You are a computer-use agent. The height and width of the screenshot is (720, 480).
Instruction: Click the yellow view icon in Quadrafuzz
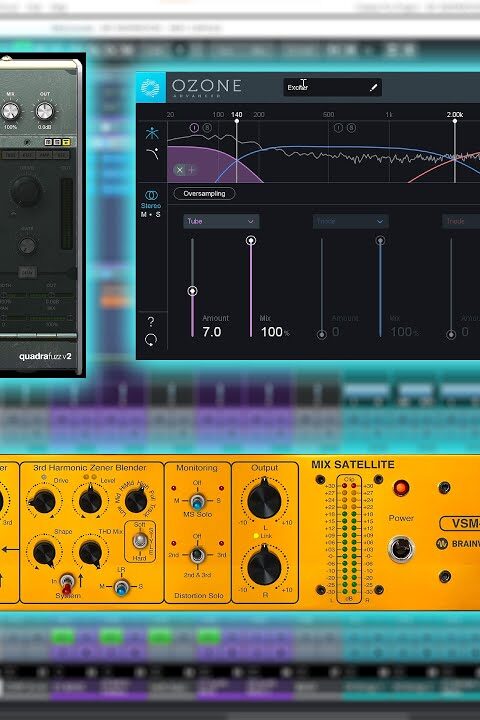66,142
